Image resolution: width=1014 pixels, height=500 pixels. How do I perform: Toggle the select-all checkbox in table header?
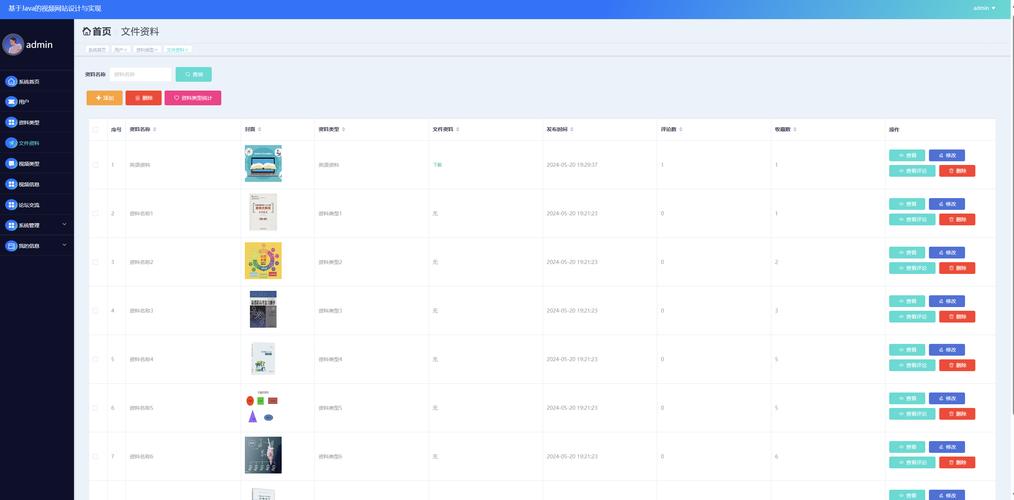(x=96, y=129)
